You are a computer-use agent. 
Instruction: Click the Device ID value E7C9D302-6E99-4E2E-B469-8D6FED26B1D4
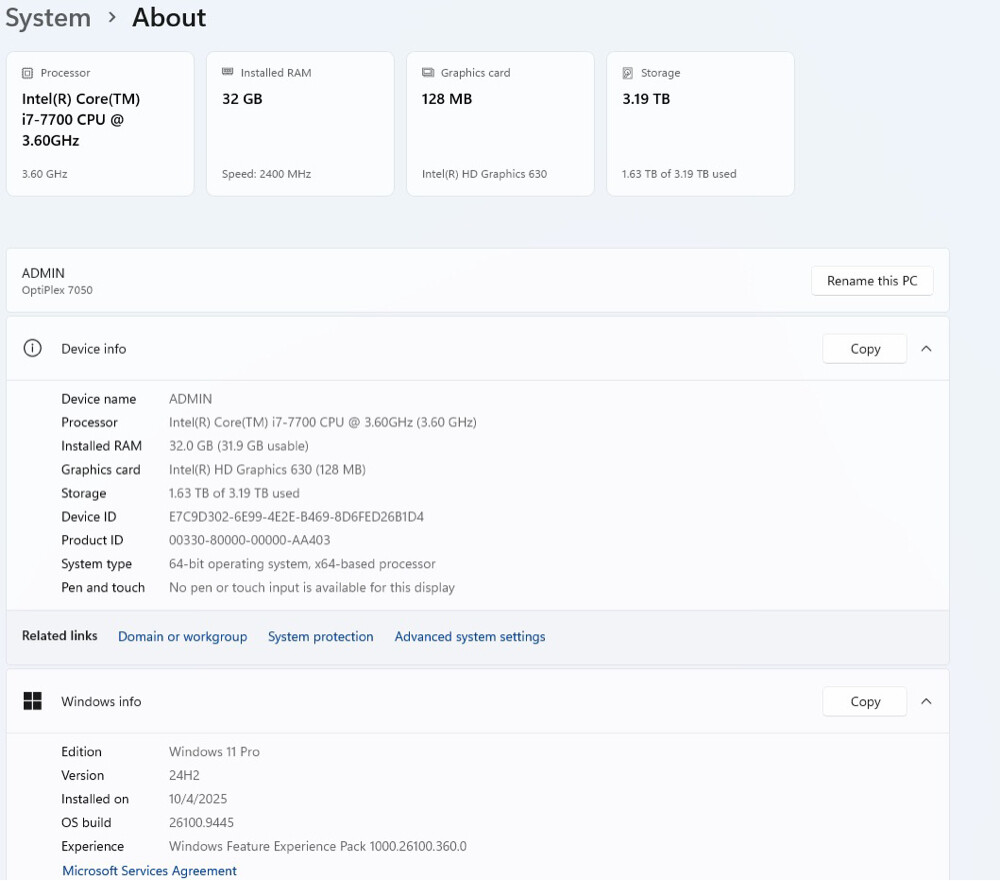(296, 517)
